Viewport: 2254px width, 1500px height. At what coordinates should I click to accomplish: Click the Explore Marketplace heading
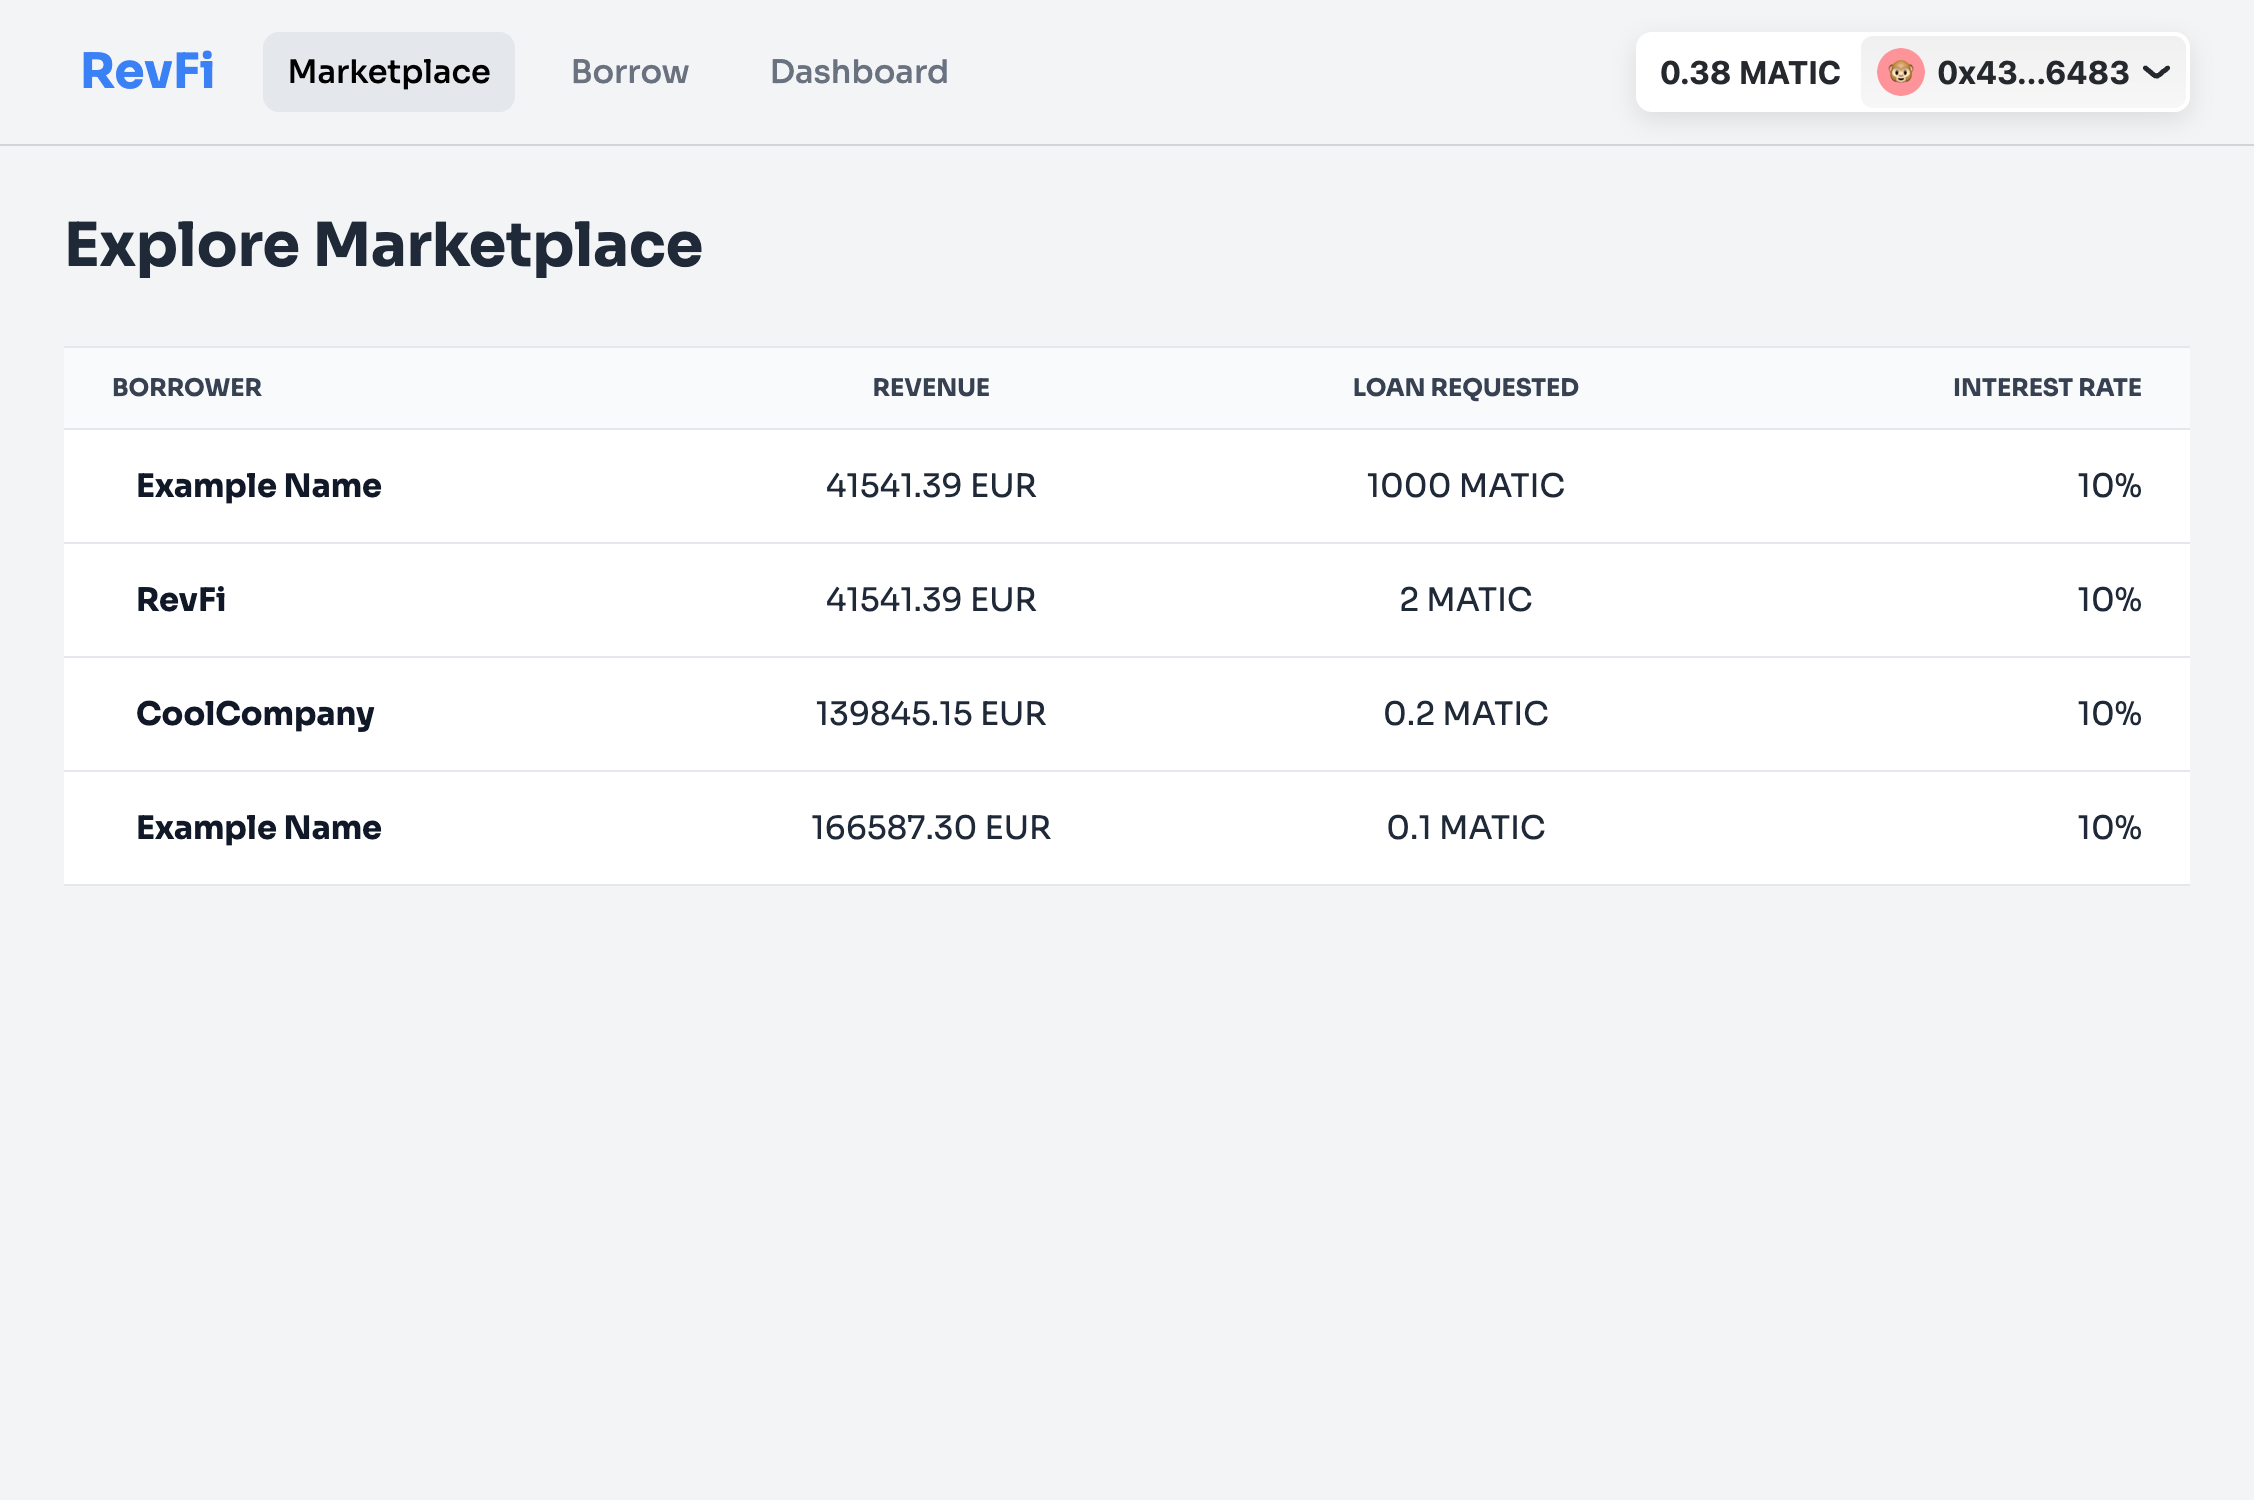384,245
